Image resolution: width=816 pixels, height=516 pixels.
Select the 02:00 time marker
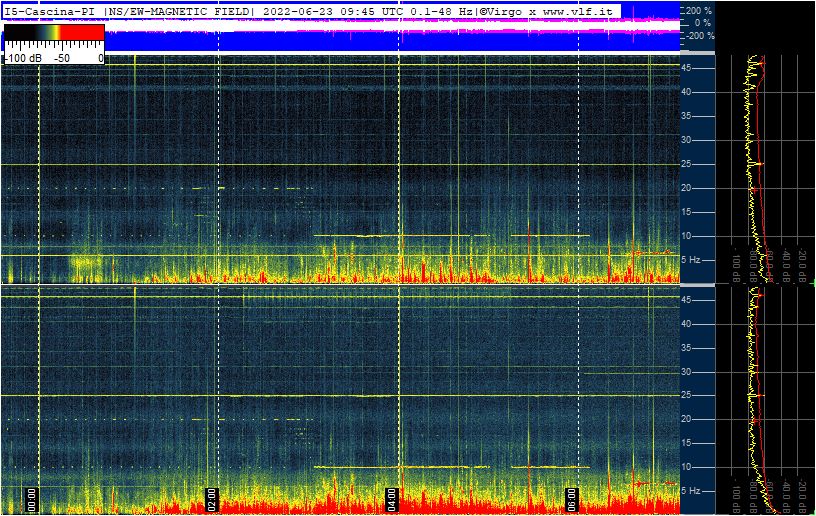coord(211,498)
